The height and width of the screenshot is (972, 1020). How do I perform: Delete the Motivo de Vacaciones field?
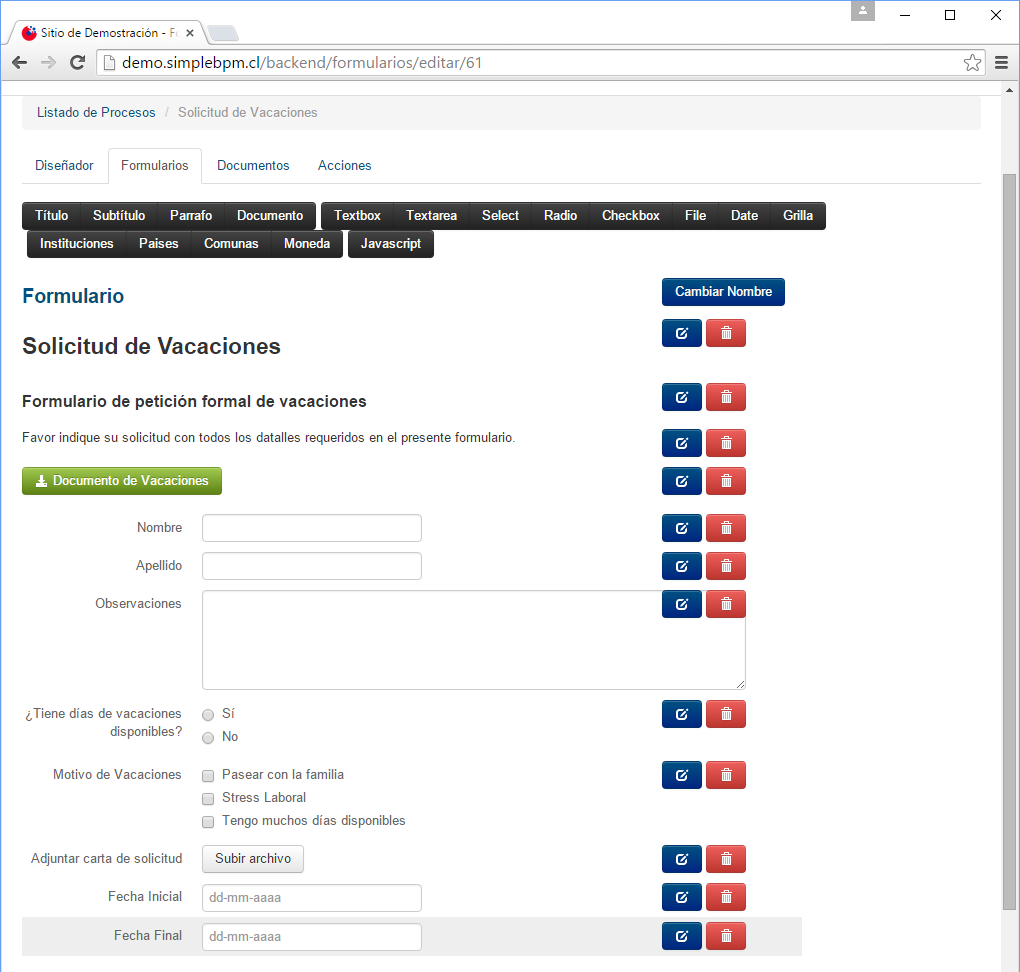point(726,775)
